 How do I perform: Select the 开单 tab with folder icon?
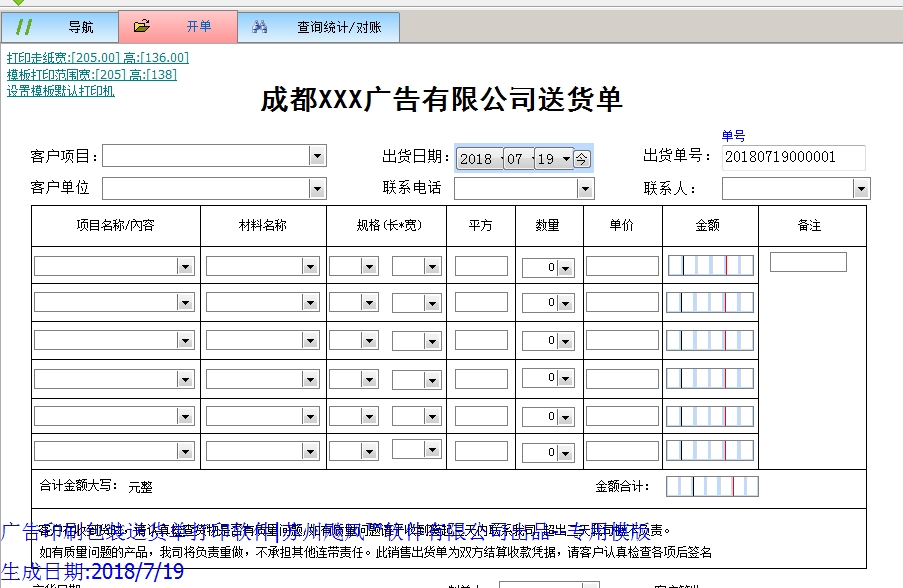point(178,27)
